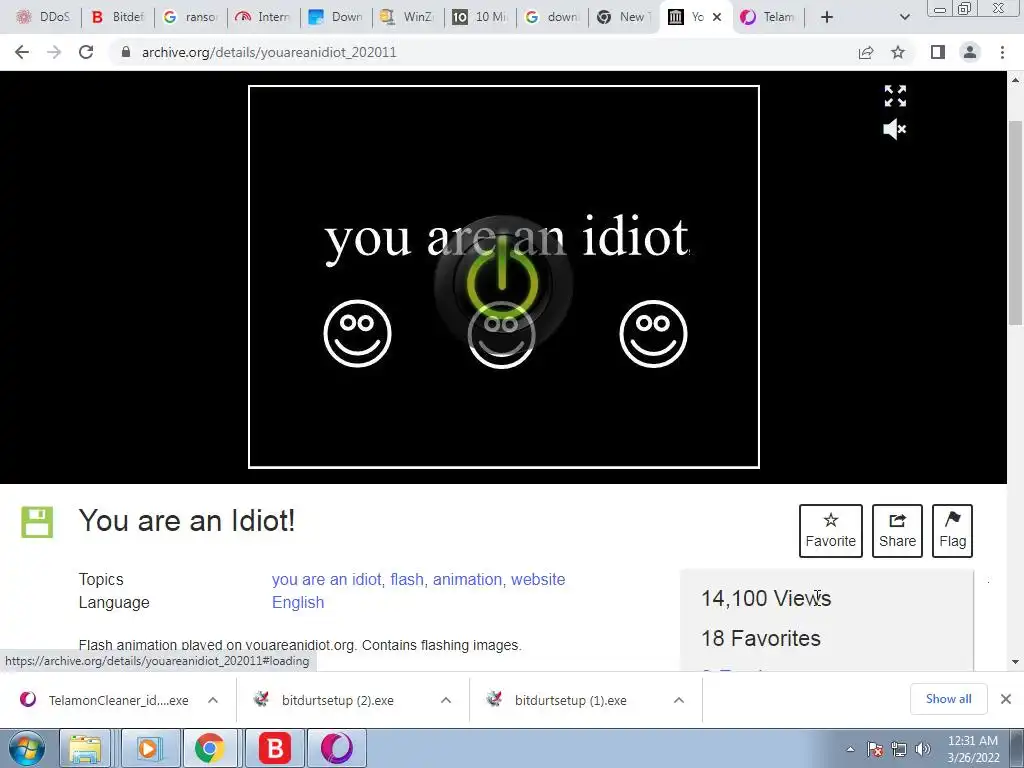
Task: Open the 'flash' topic link
Action: coord(407,579)
